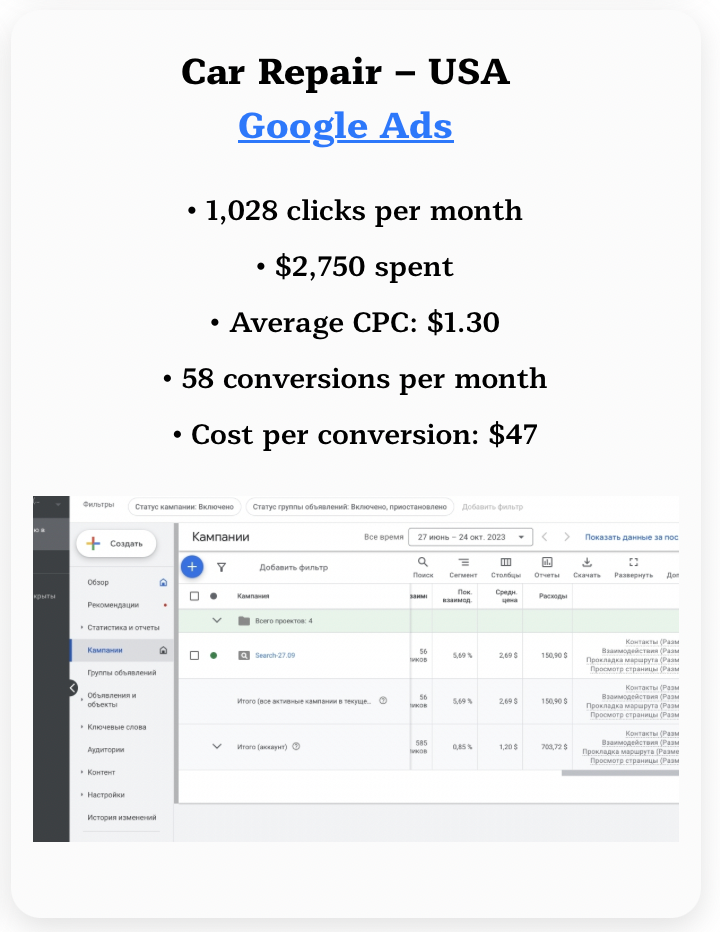
Task: Open the date range dropdown
Action: pos(471,537)
